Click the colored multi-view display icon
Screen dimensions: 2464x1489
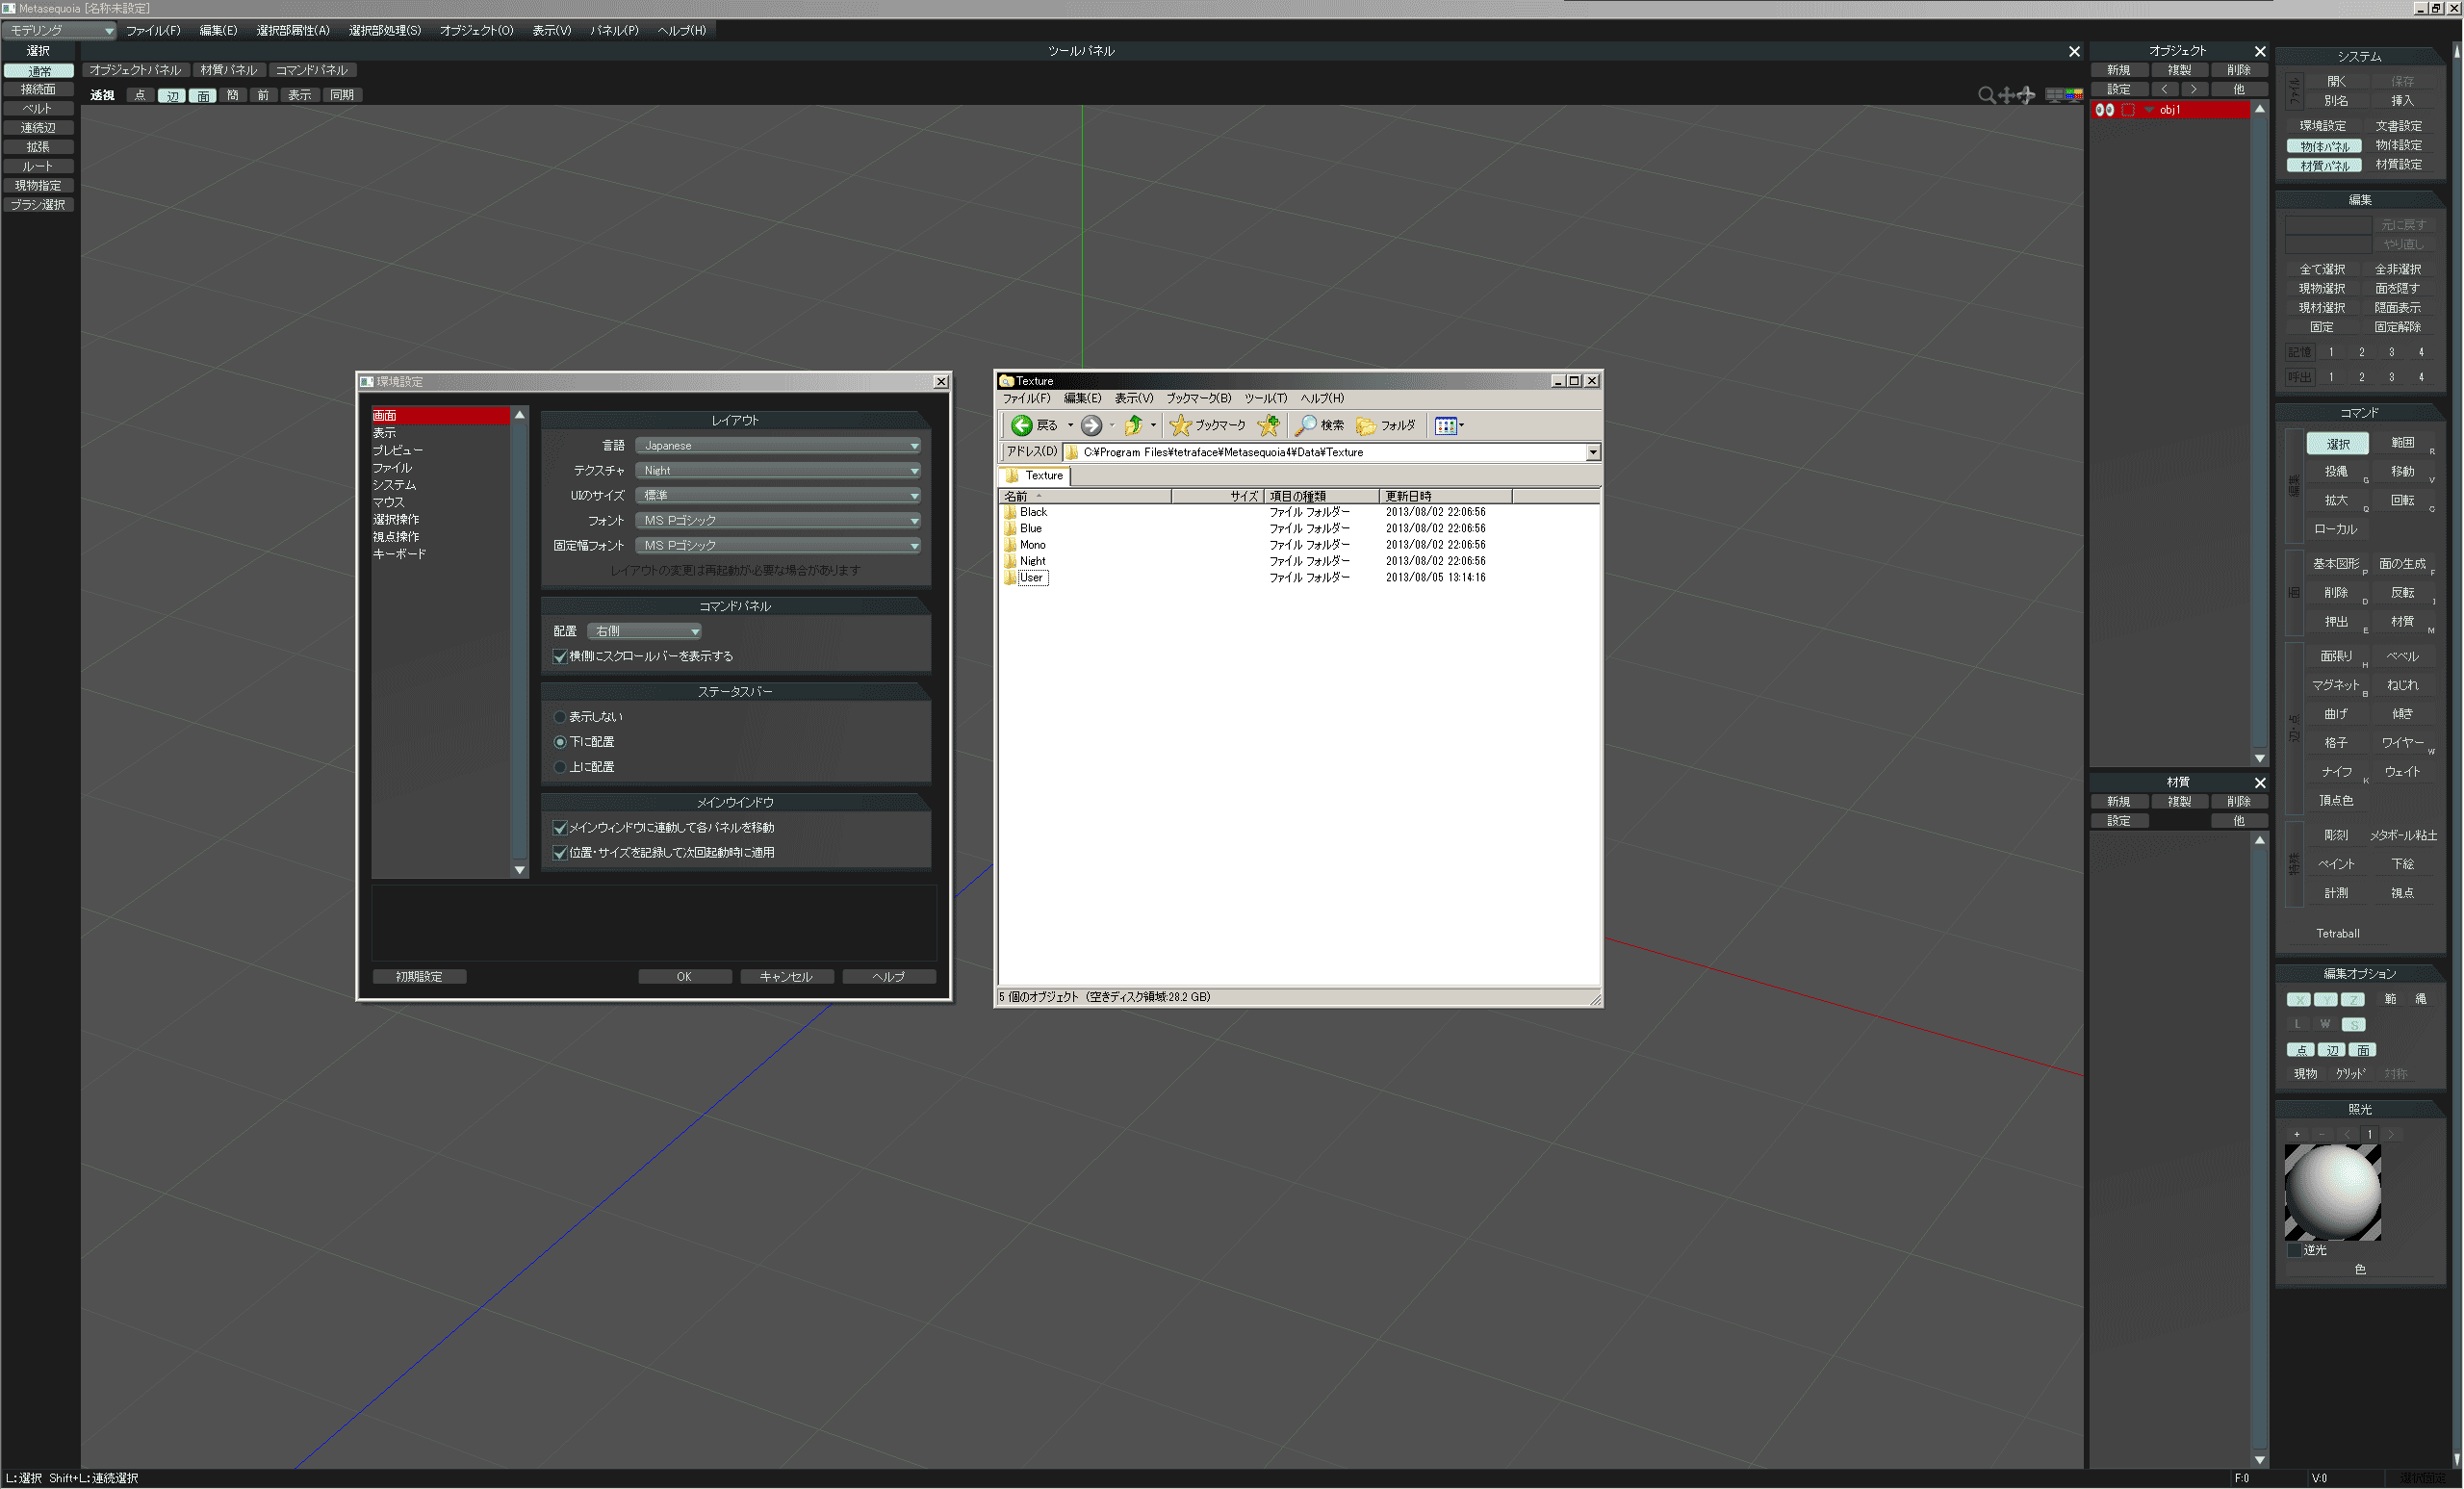tap(2074, 95)
